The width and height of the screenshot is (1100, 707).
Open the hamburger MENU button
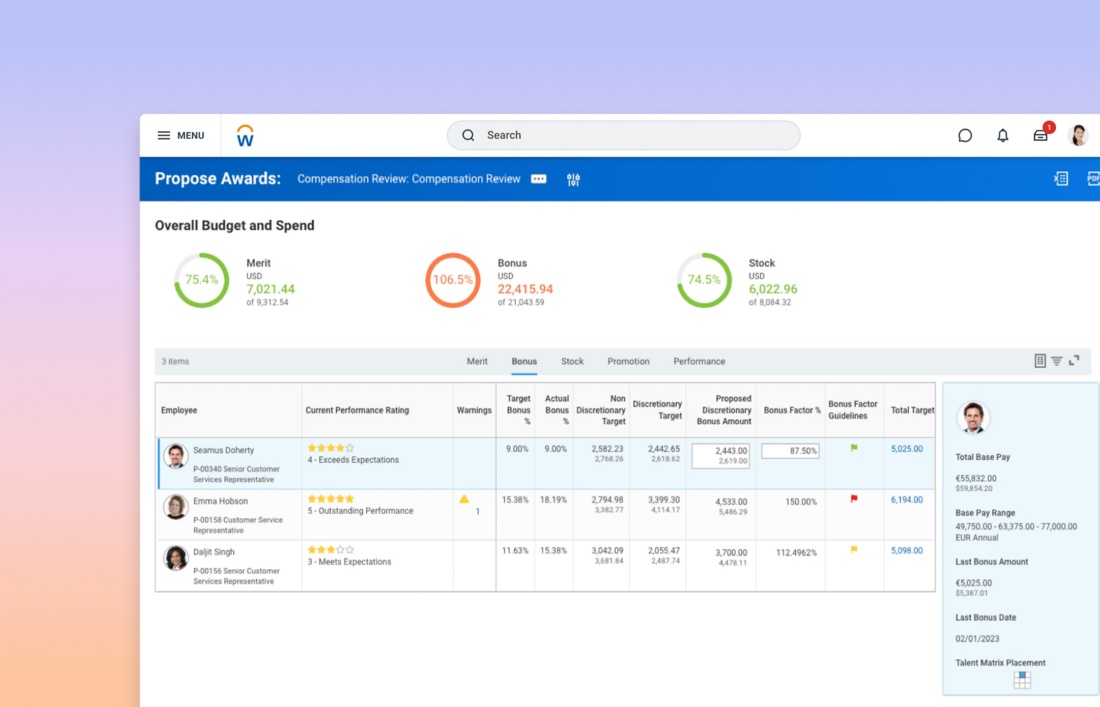tap(180, 136)
